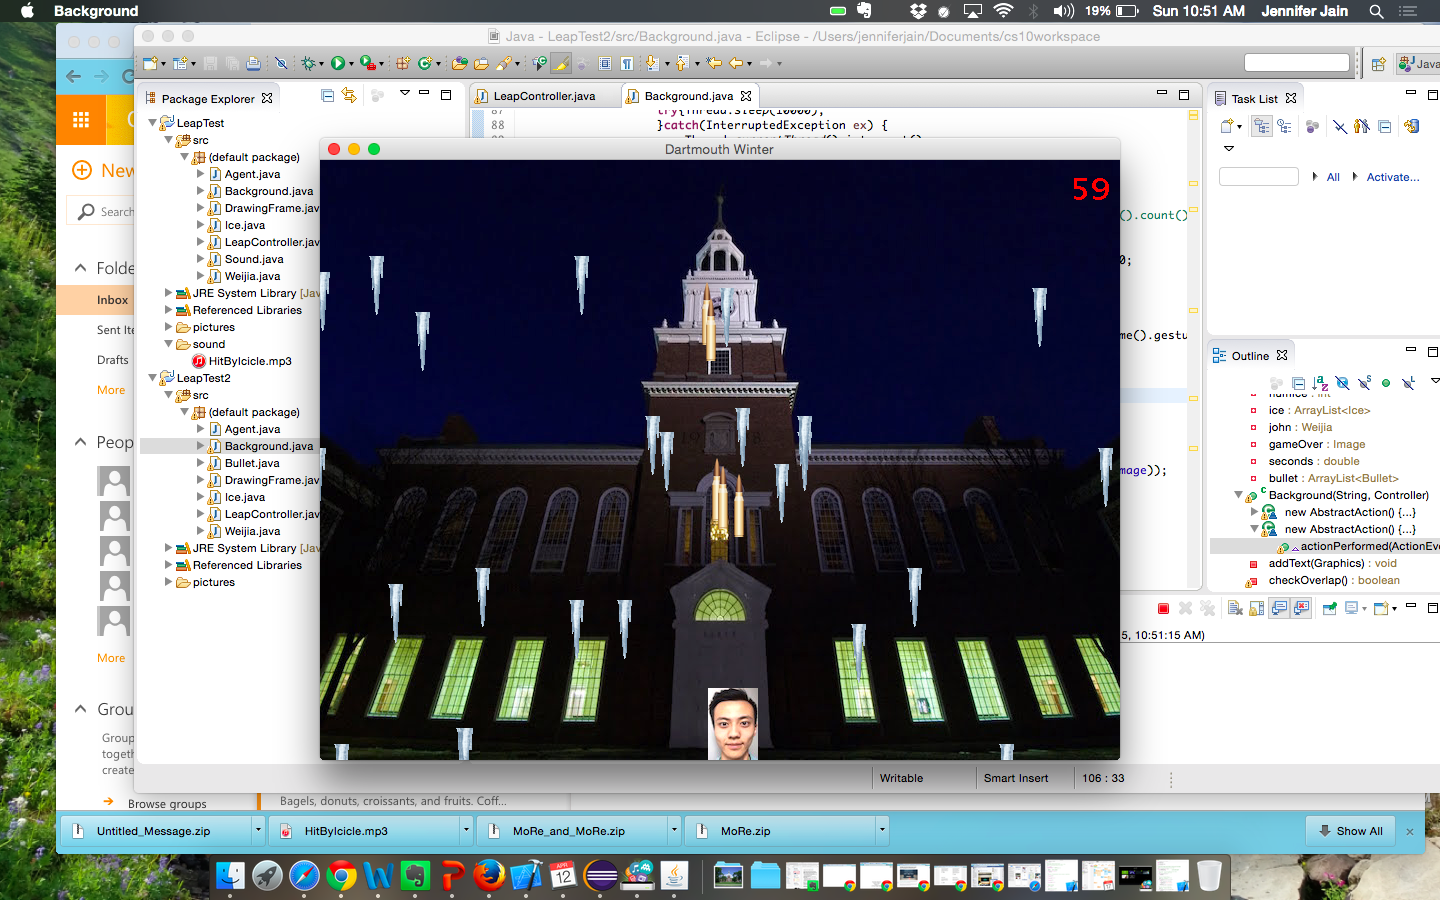Open Spotlight search in the menu bar
1440x900 pixels.
tap(1376, 11)
